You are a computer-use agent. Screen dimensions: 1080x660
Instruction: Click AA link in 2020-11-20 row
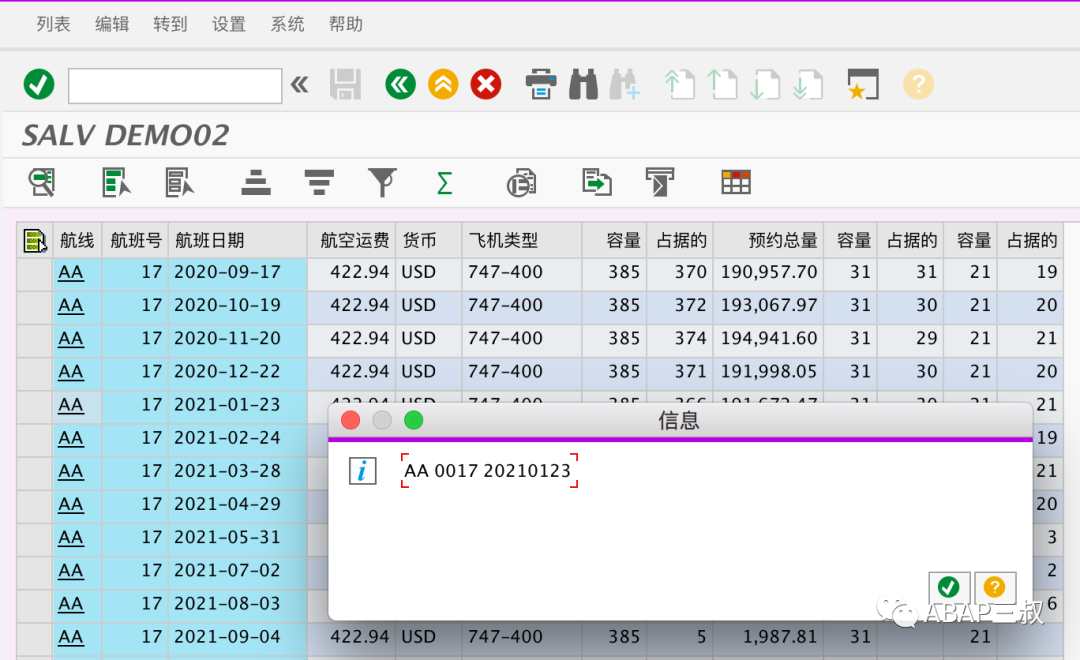coord(71,339)
